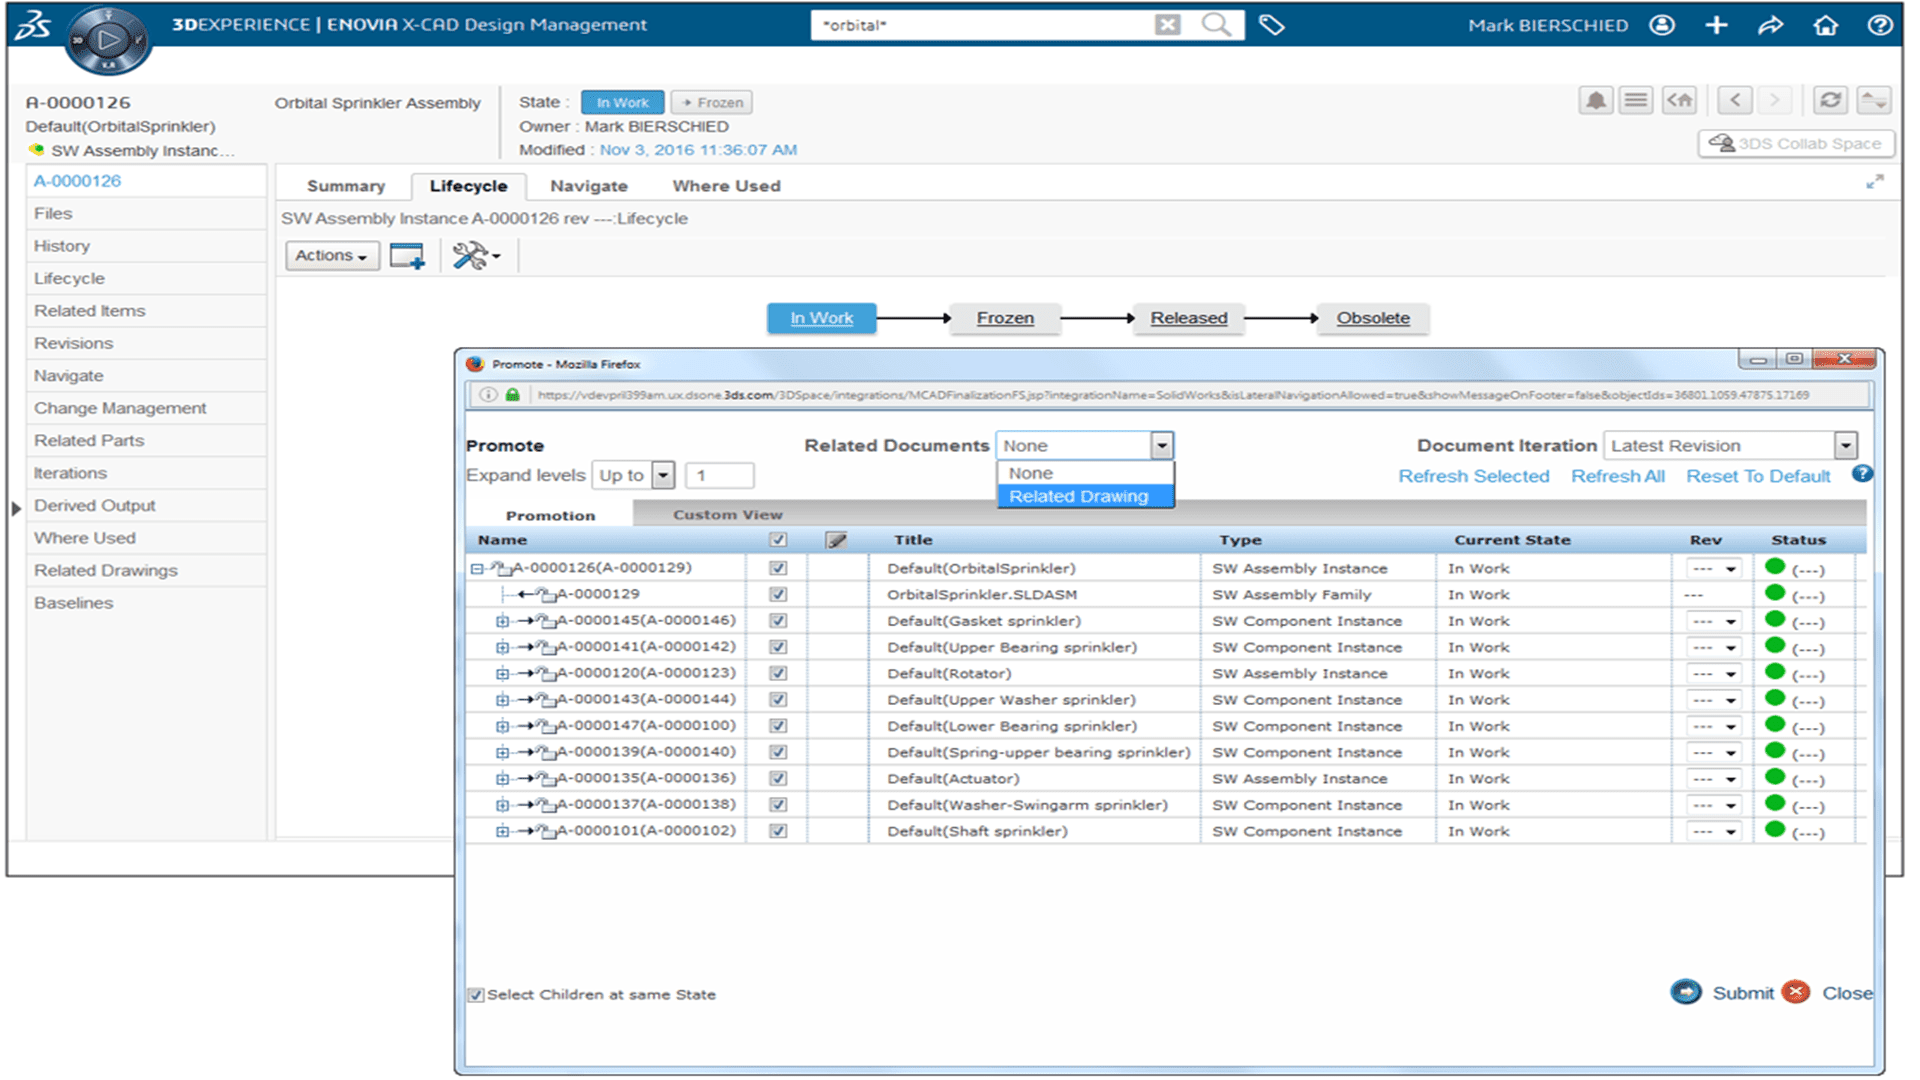
Task: Expand the left sidebar arrow handle
Action: pos(16,508)
